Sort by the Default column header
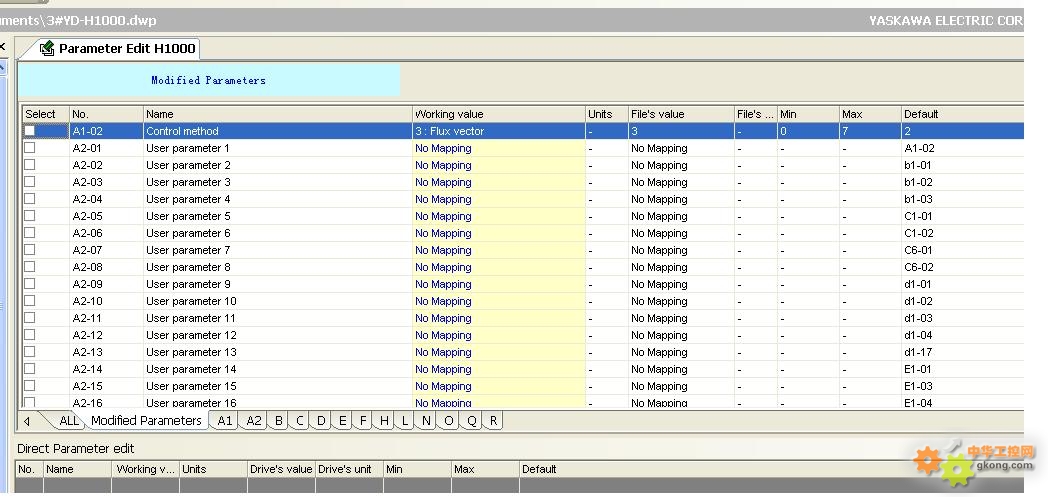This screenshot has height=497, width=1048. click(x=962, y=114)
